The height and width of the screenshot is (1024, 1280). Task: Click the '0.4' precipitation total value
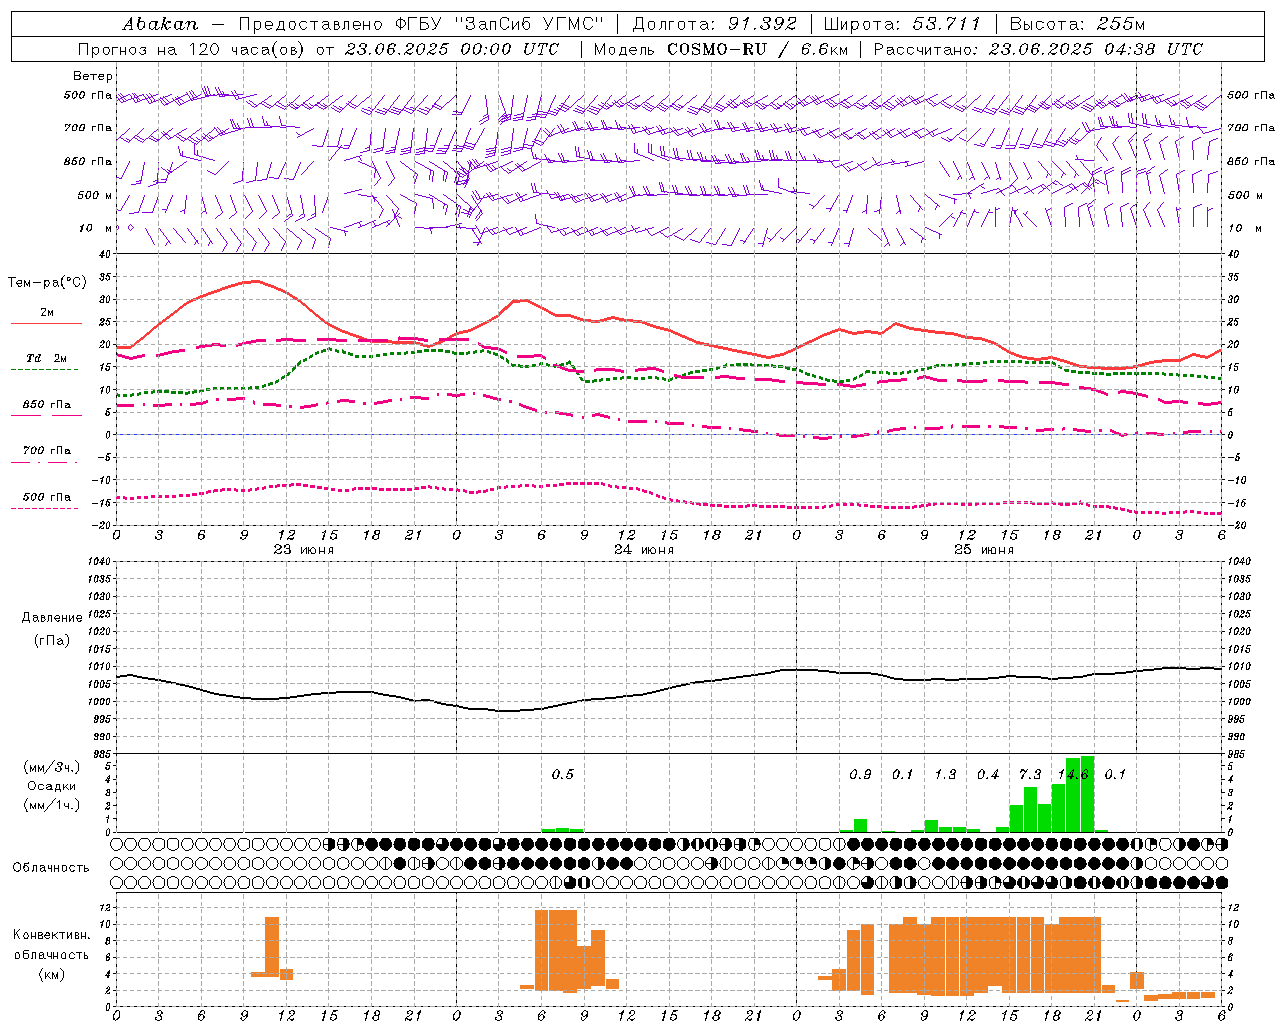coord(988,775)
